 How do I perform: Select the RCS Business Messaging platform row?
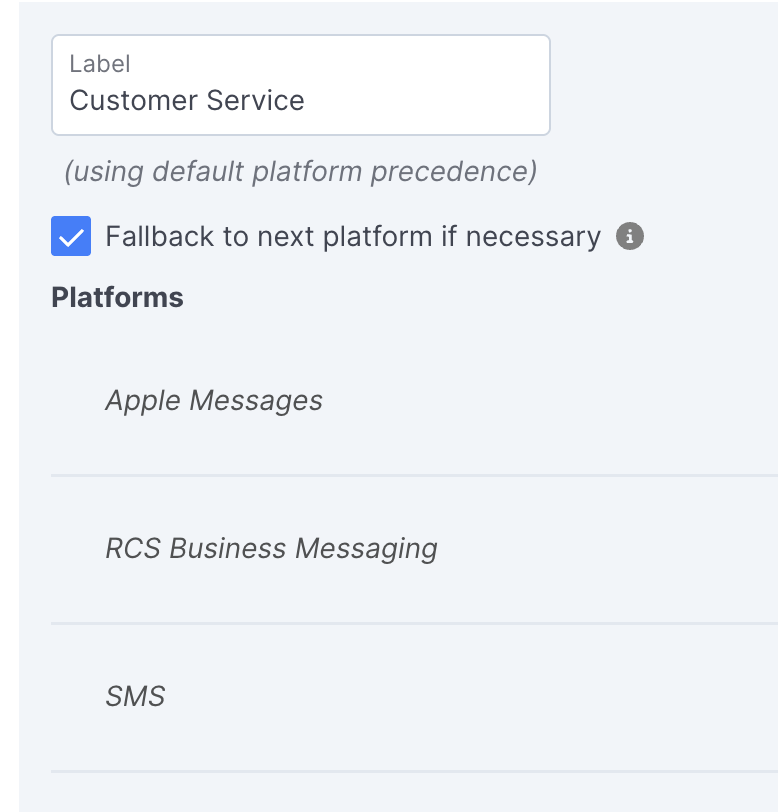click(x=414, y=549)
